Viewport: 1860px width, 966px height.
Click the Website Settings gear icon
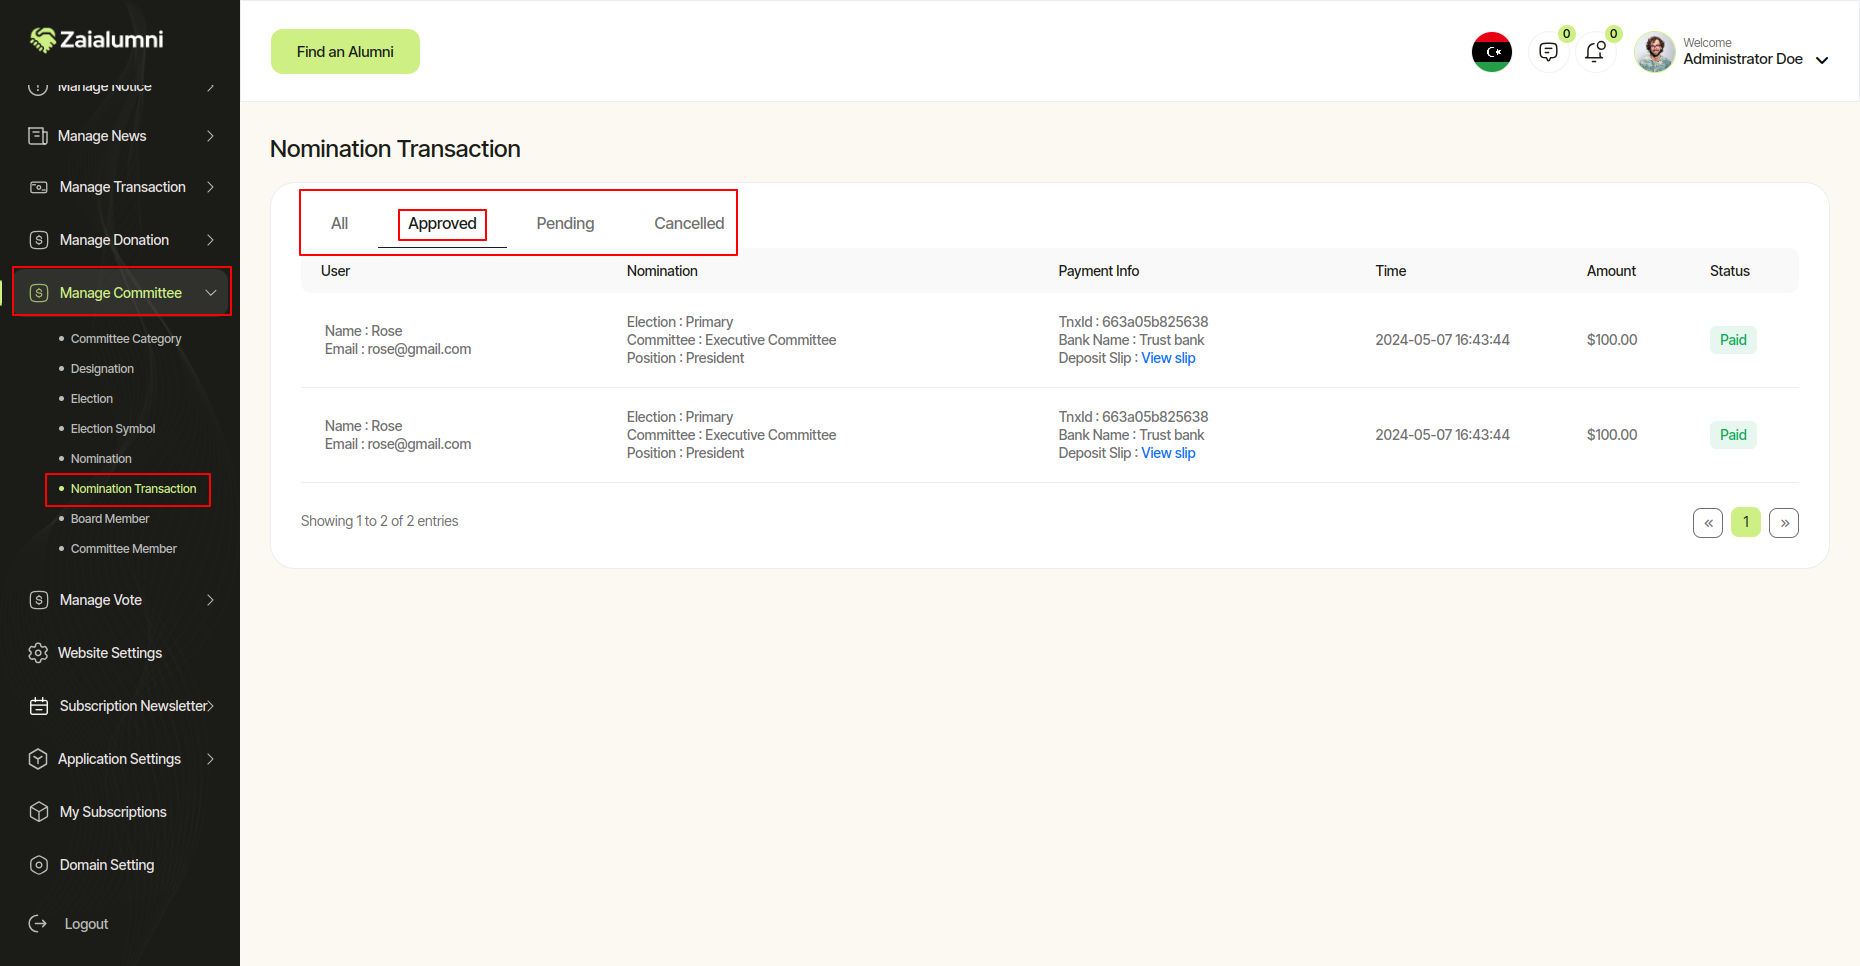point(38,653)
